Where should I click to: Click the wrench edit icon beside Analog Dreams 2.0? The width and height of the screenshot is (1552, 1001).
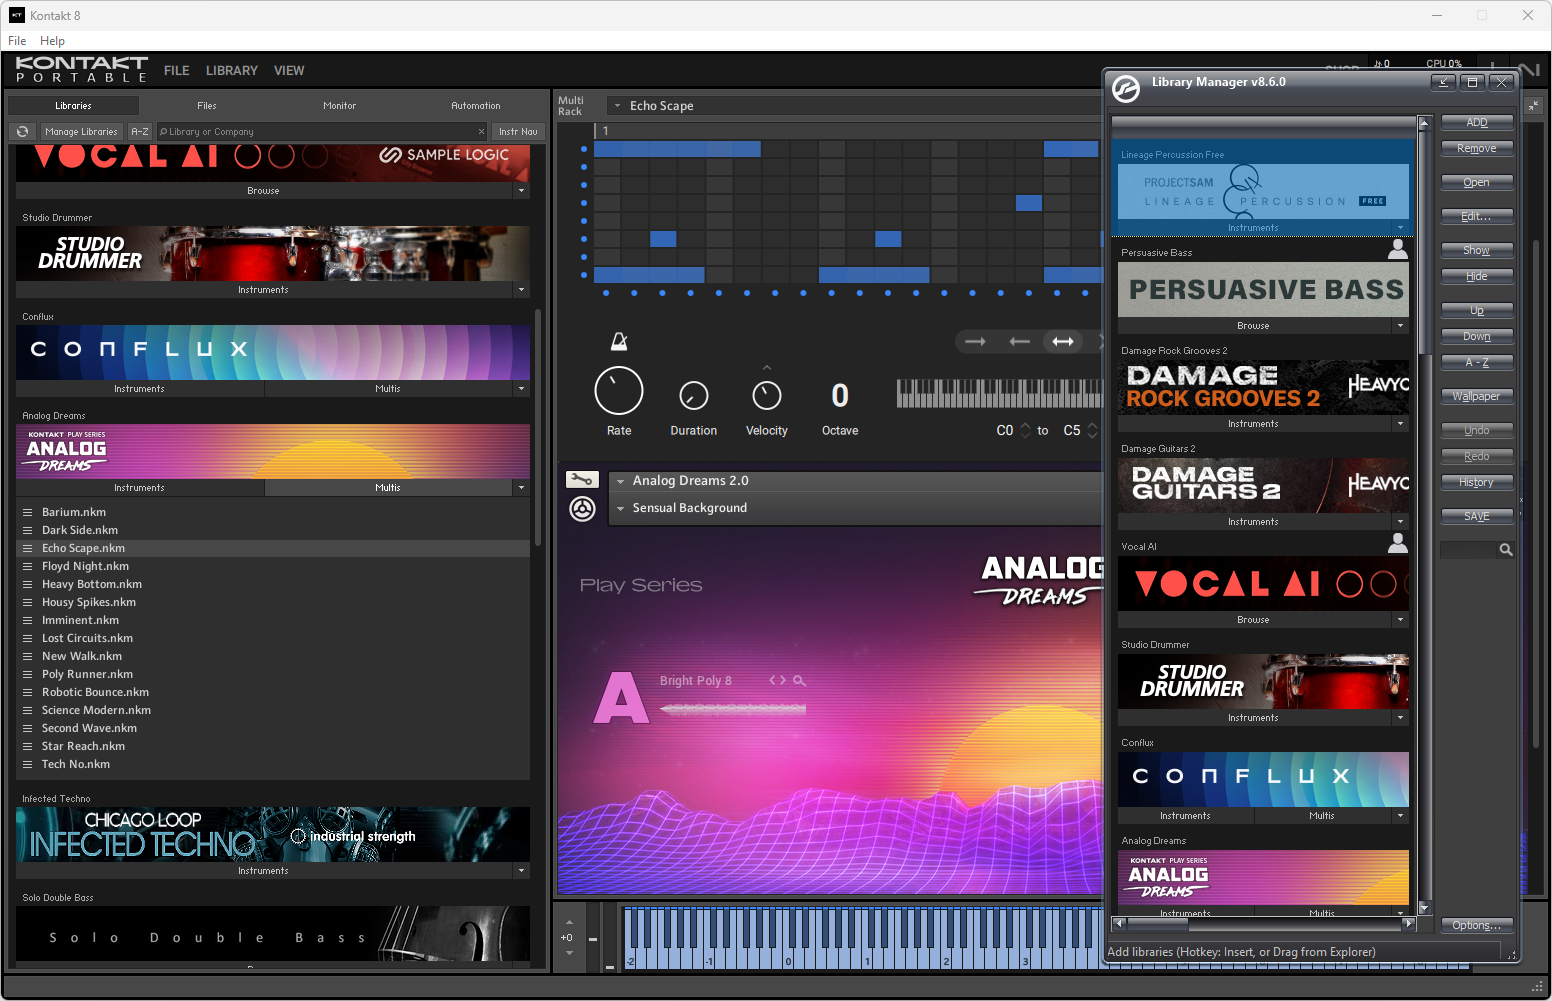pos(582,480)
